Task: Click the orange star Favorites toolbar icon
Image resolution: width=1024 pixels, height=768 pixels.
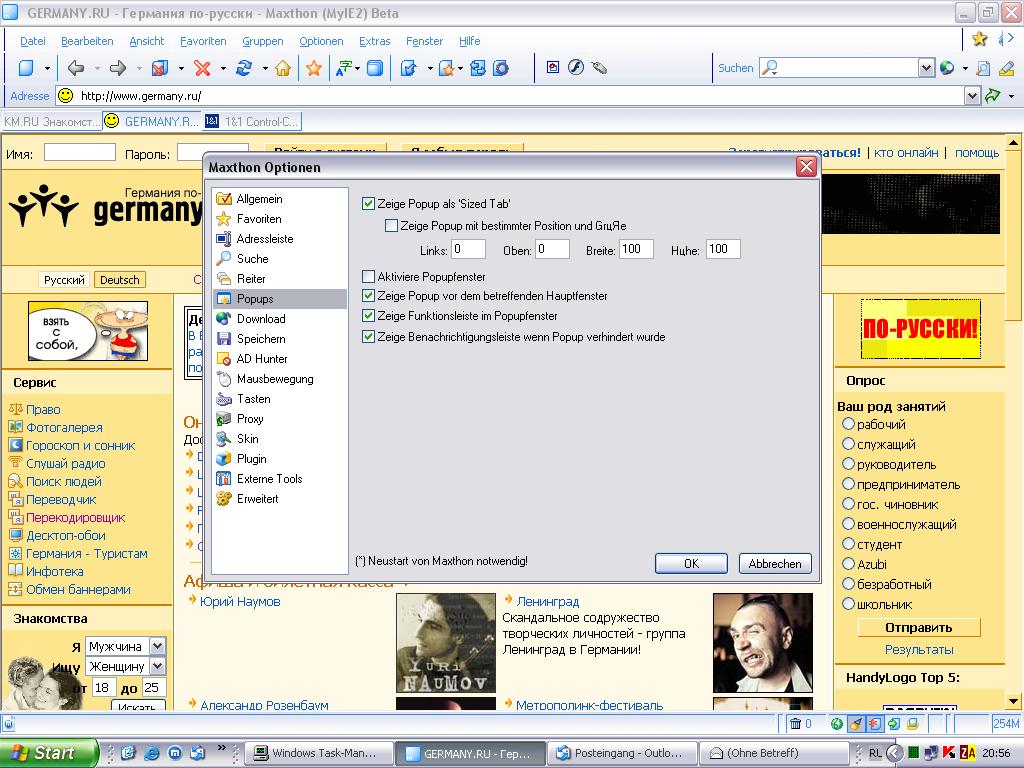Action: tap(314, 68)
